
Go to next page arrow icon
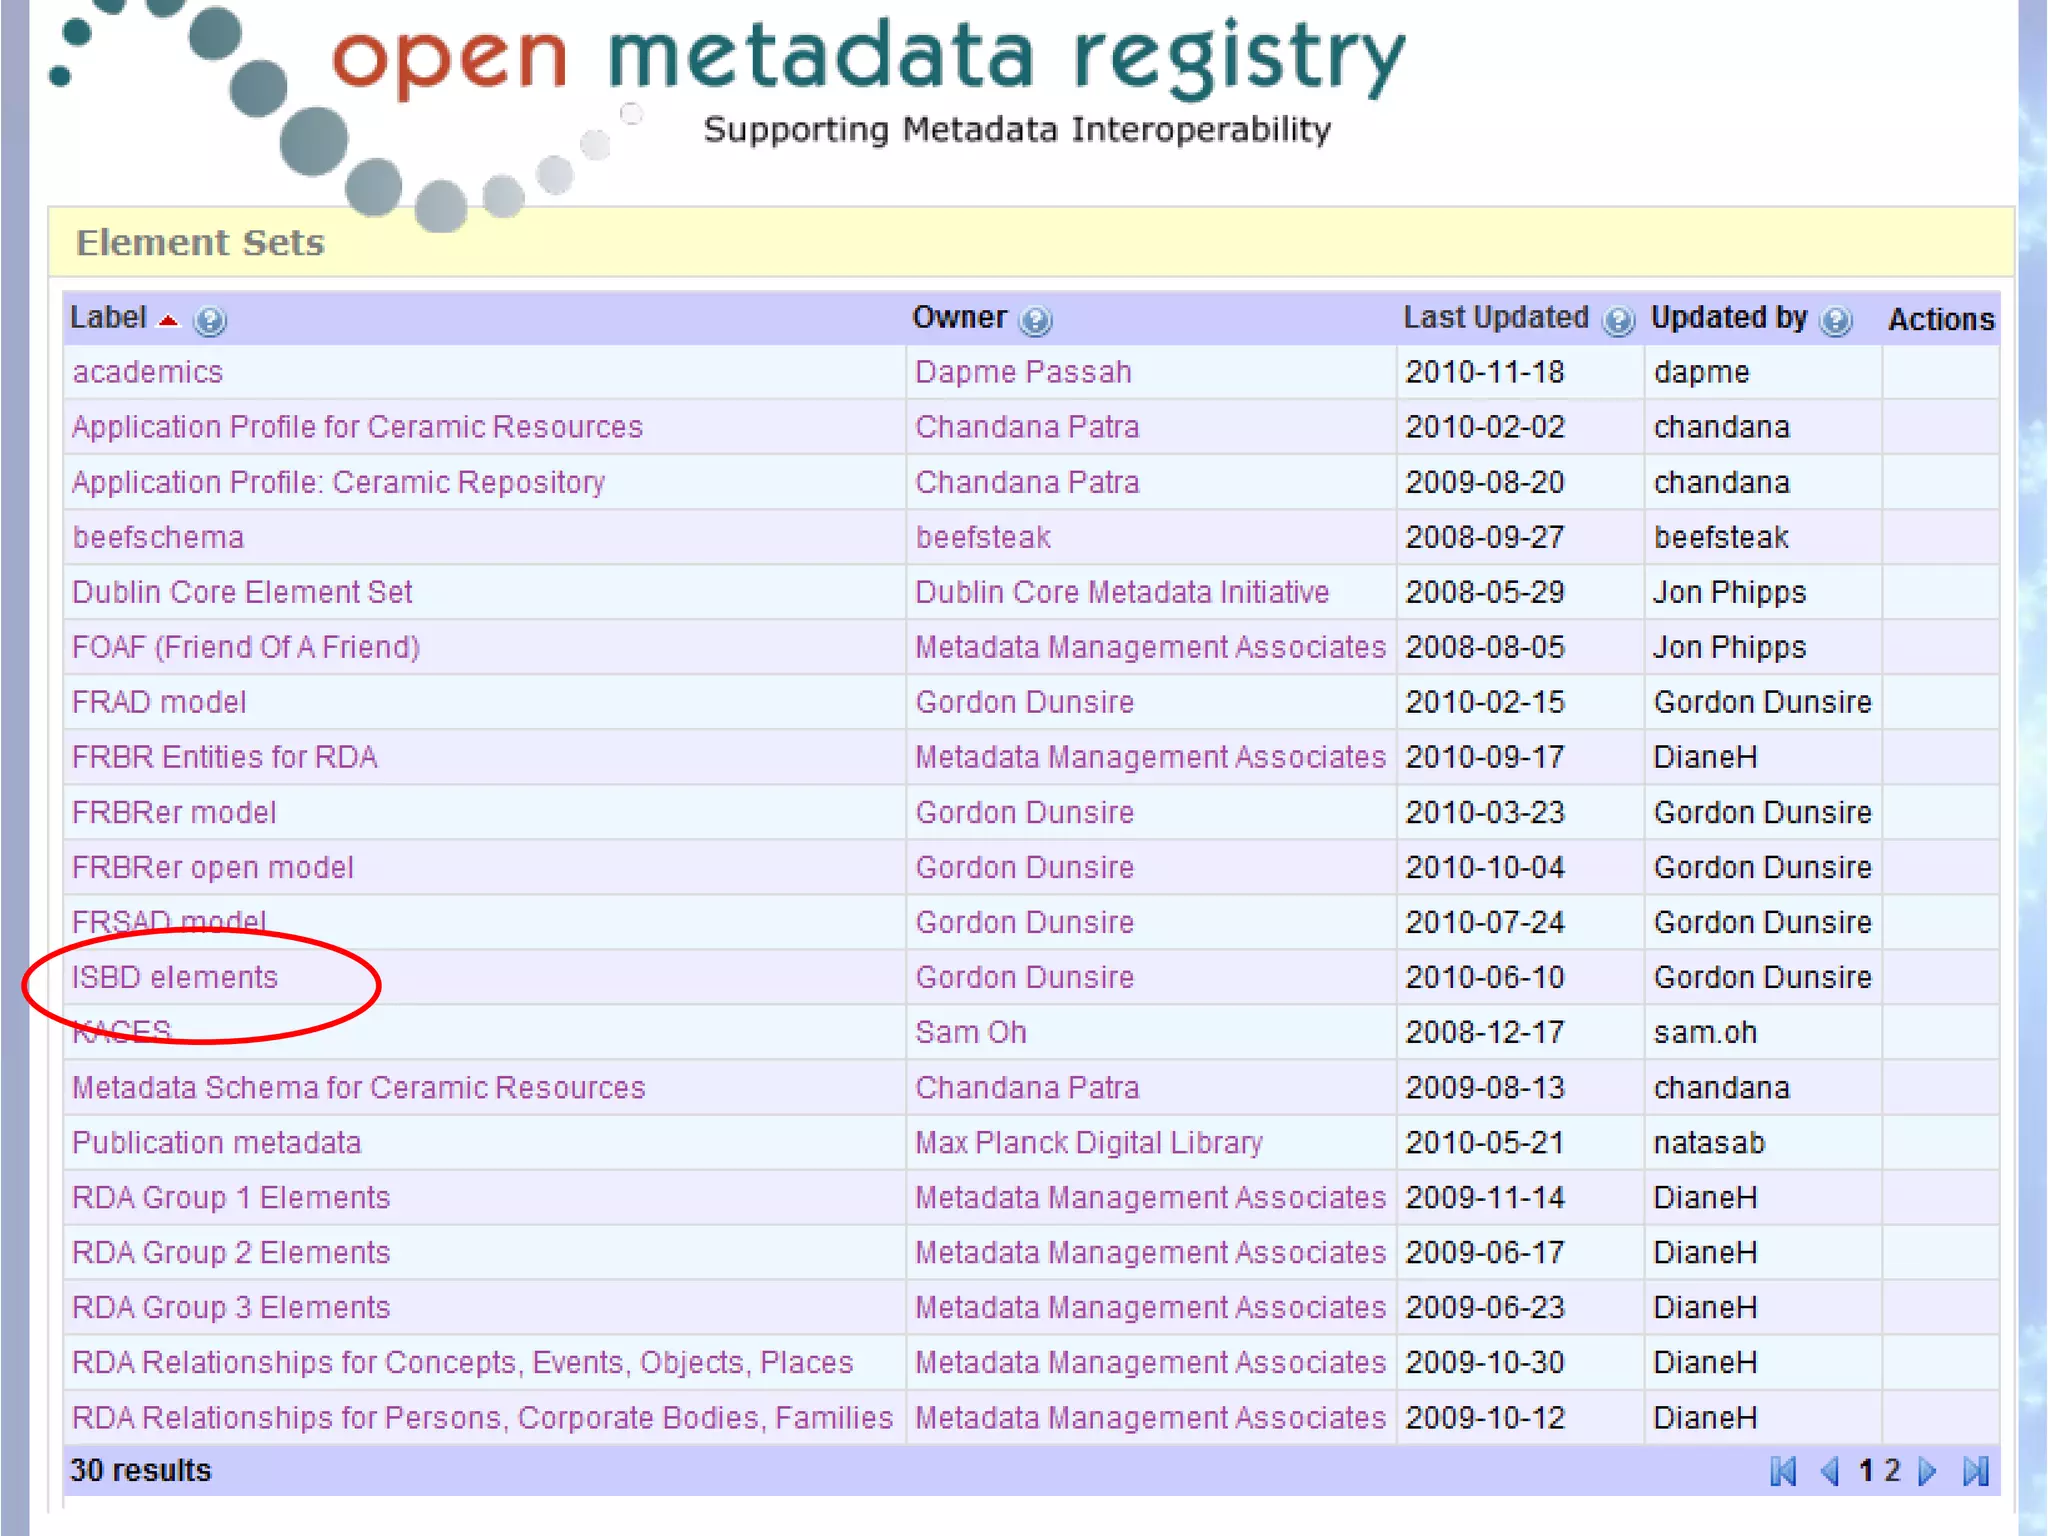point(1928,1471)
